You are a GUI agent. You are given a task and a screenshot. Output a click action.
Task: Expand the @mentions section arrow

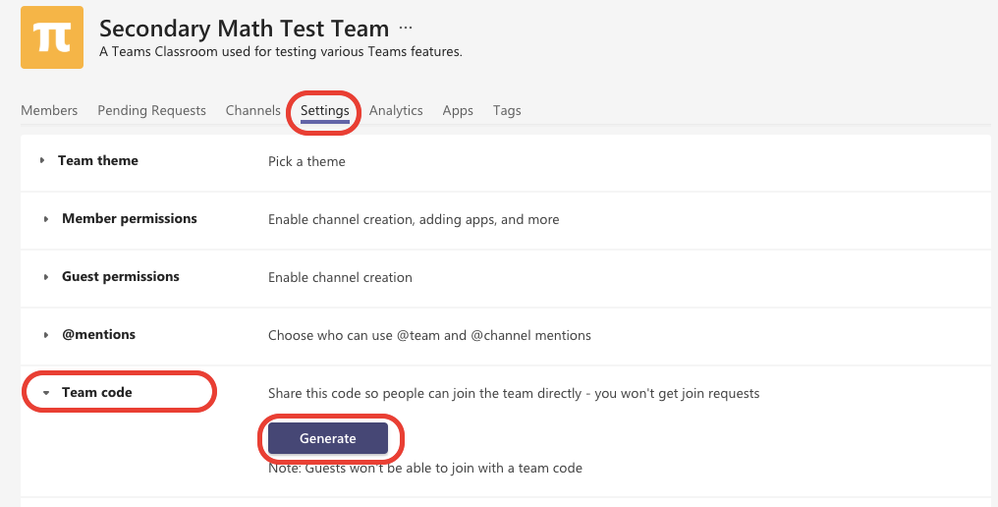[x=46, y=335]
